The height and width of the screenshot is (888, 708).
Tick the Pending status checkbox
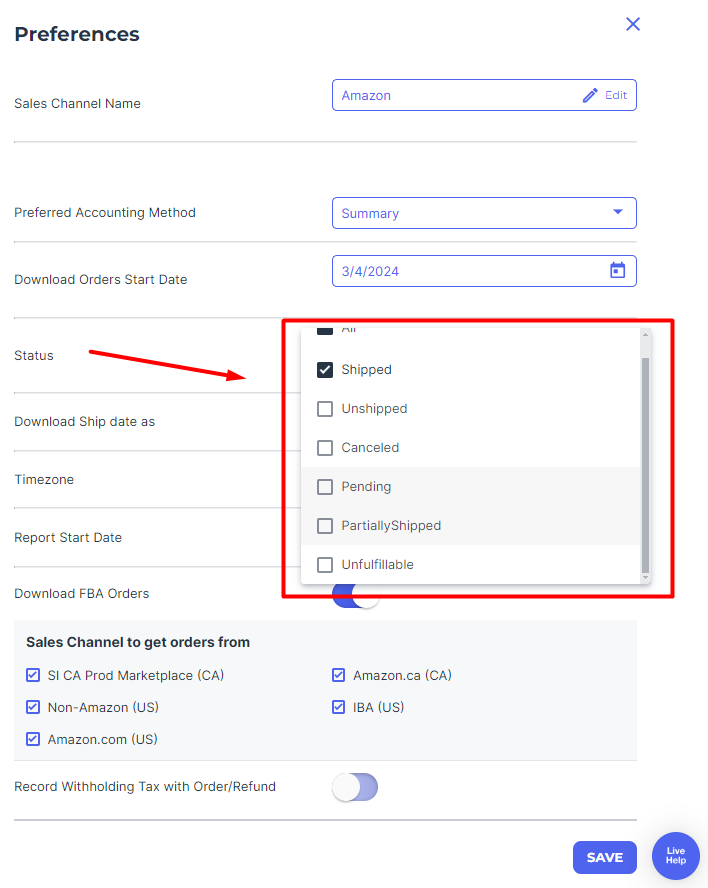[325, 487]
